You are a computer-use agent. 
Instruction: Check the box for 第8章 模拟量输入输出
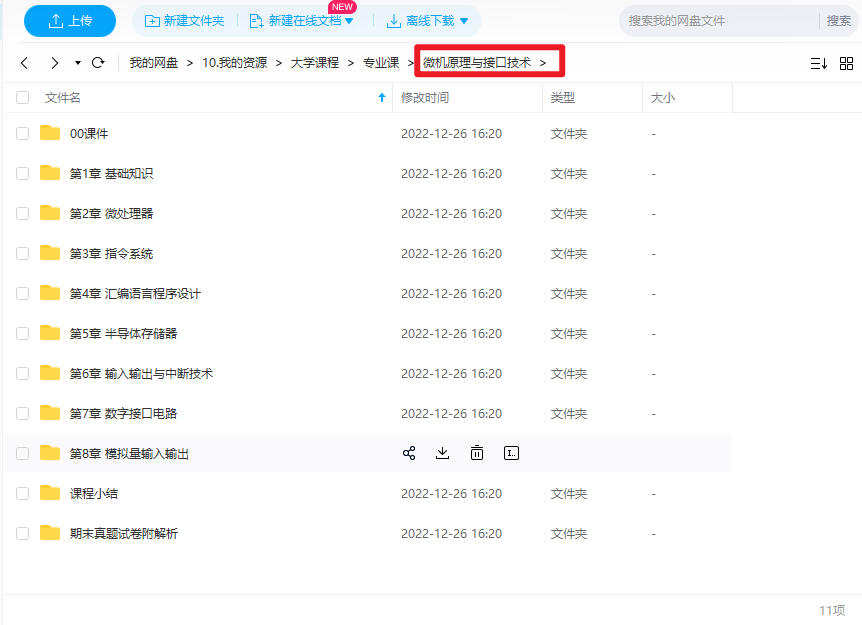23,453
